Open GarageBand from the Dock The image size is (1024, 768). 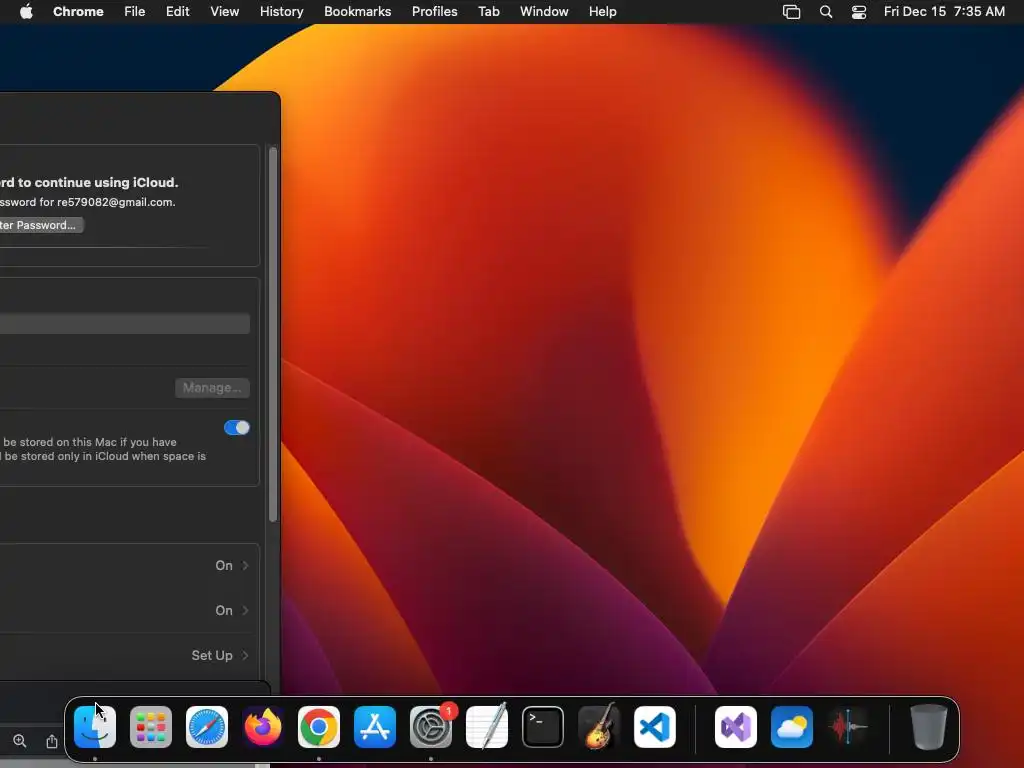599,727
